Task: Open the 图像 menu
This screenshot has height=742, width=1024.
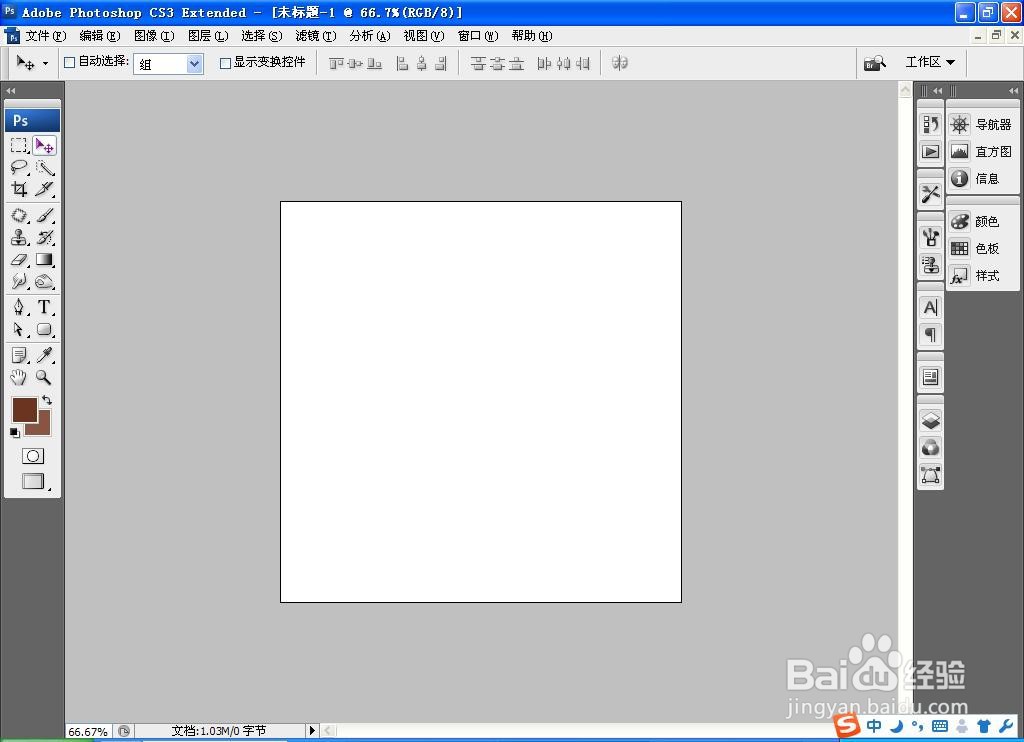Action: 154,36
